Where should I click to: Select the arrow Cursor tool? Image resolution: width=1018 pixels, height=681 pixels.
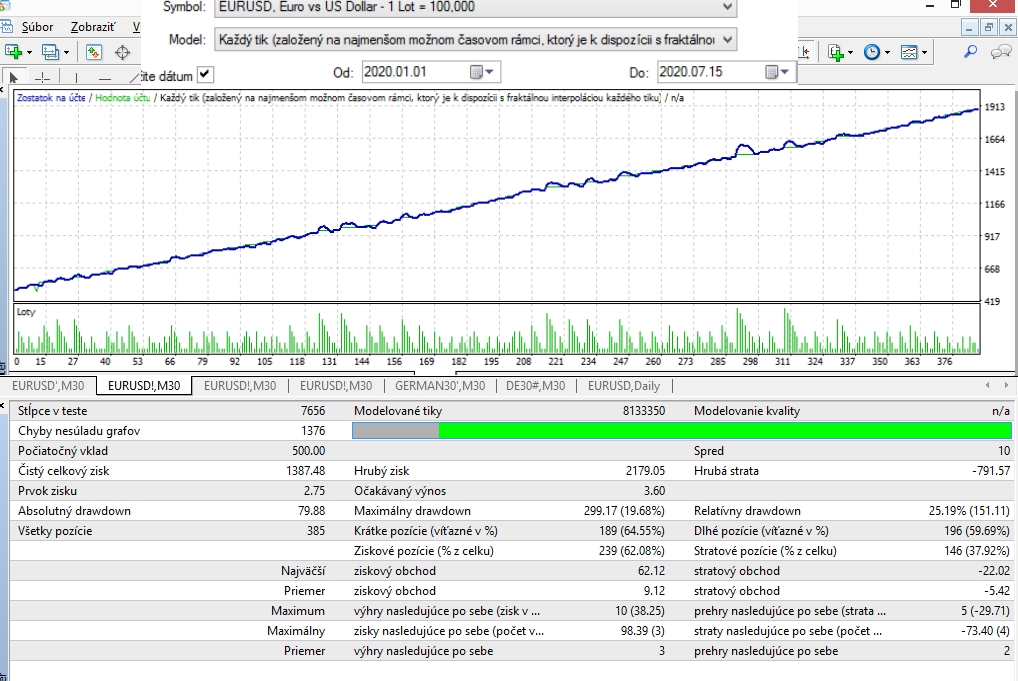(x=14, y=78)
